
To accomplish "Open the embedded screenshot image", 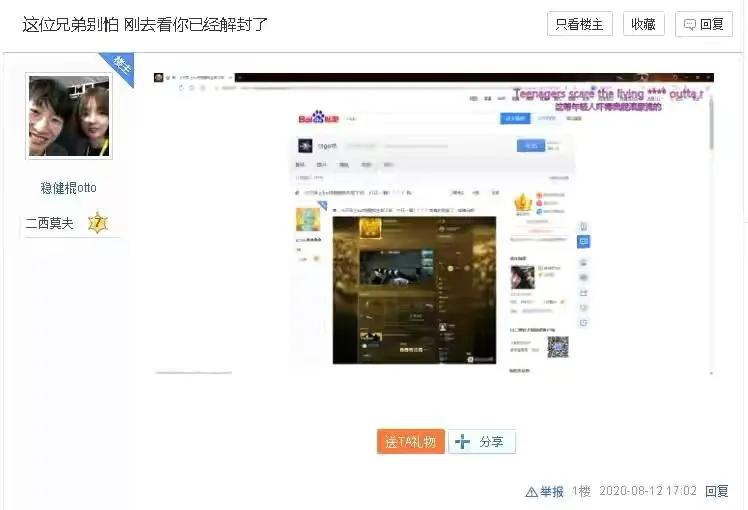I will [434, 224].
